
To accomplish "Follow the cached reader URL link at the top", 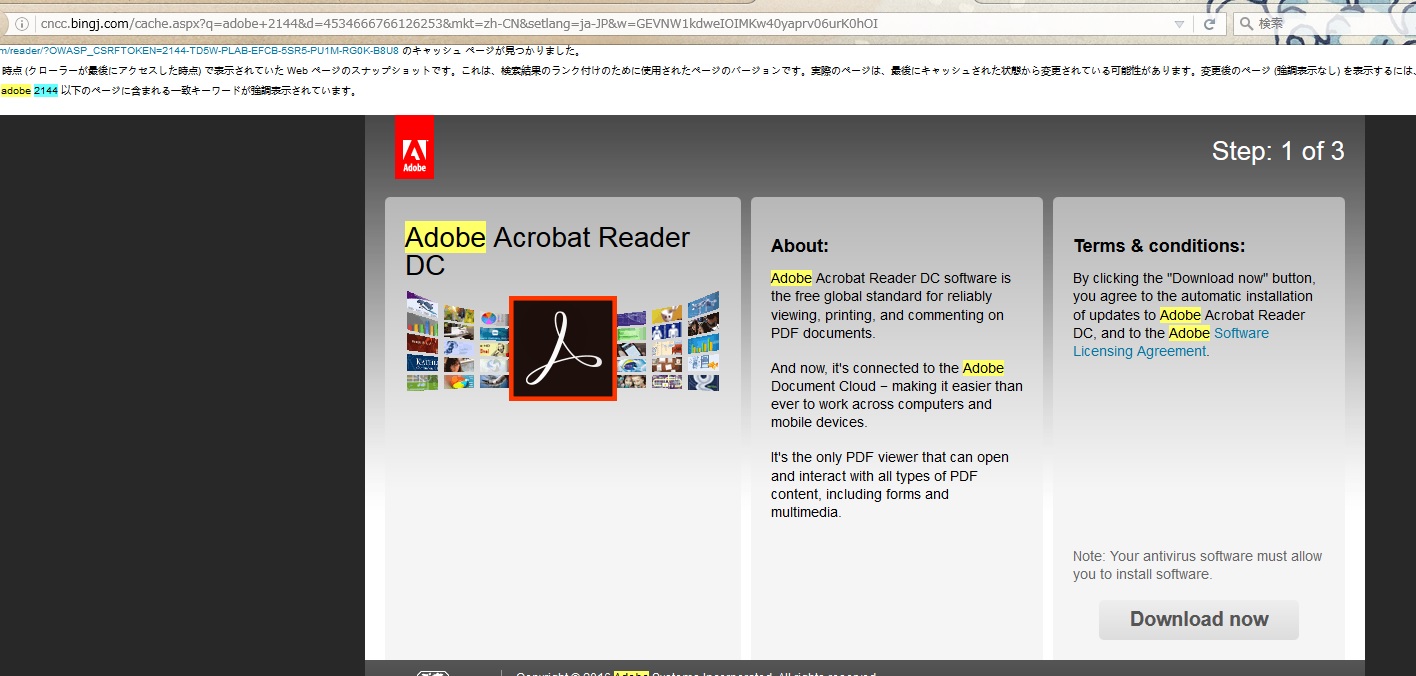I will click(x=199, y=50).
